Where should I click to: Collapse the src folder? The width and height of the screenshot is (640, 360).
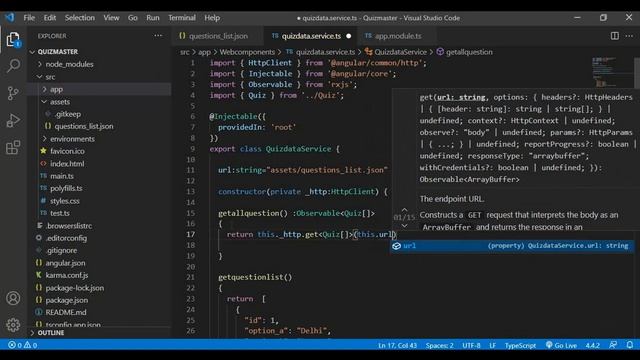[x=50, y=77]
